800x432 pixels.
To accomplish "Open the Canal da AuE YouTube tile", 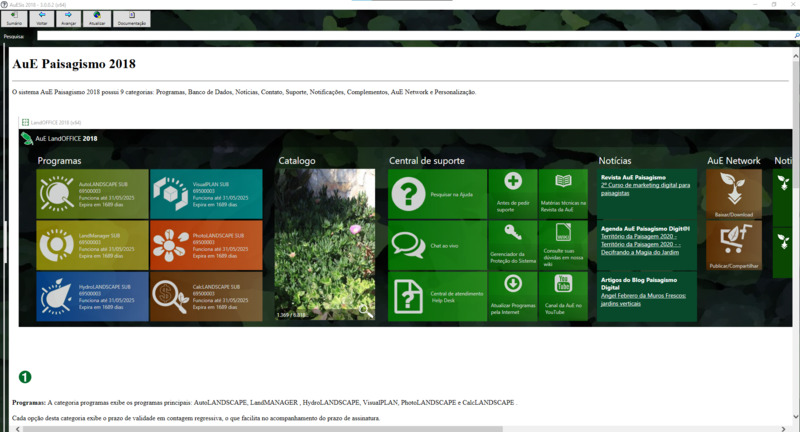I will [563, 296].
